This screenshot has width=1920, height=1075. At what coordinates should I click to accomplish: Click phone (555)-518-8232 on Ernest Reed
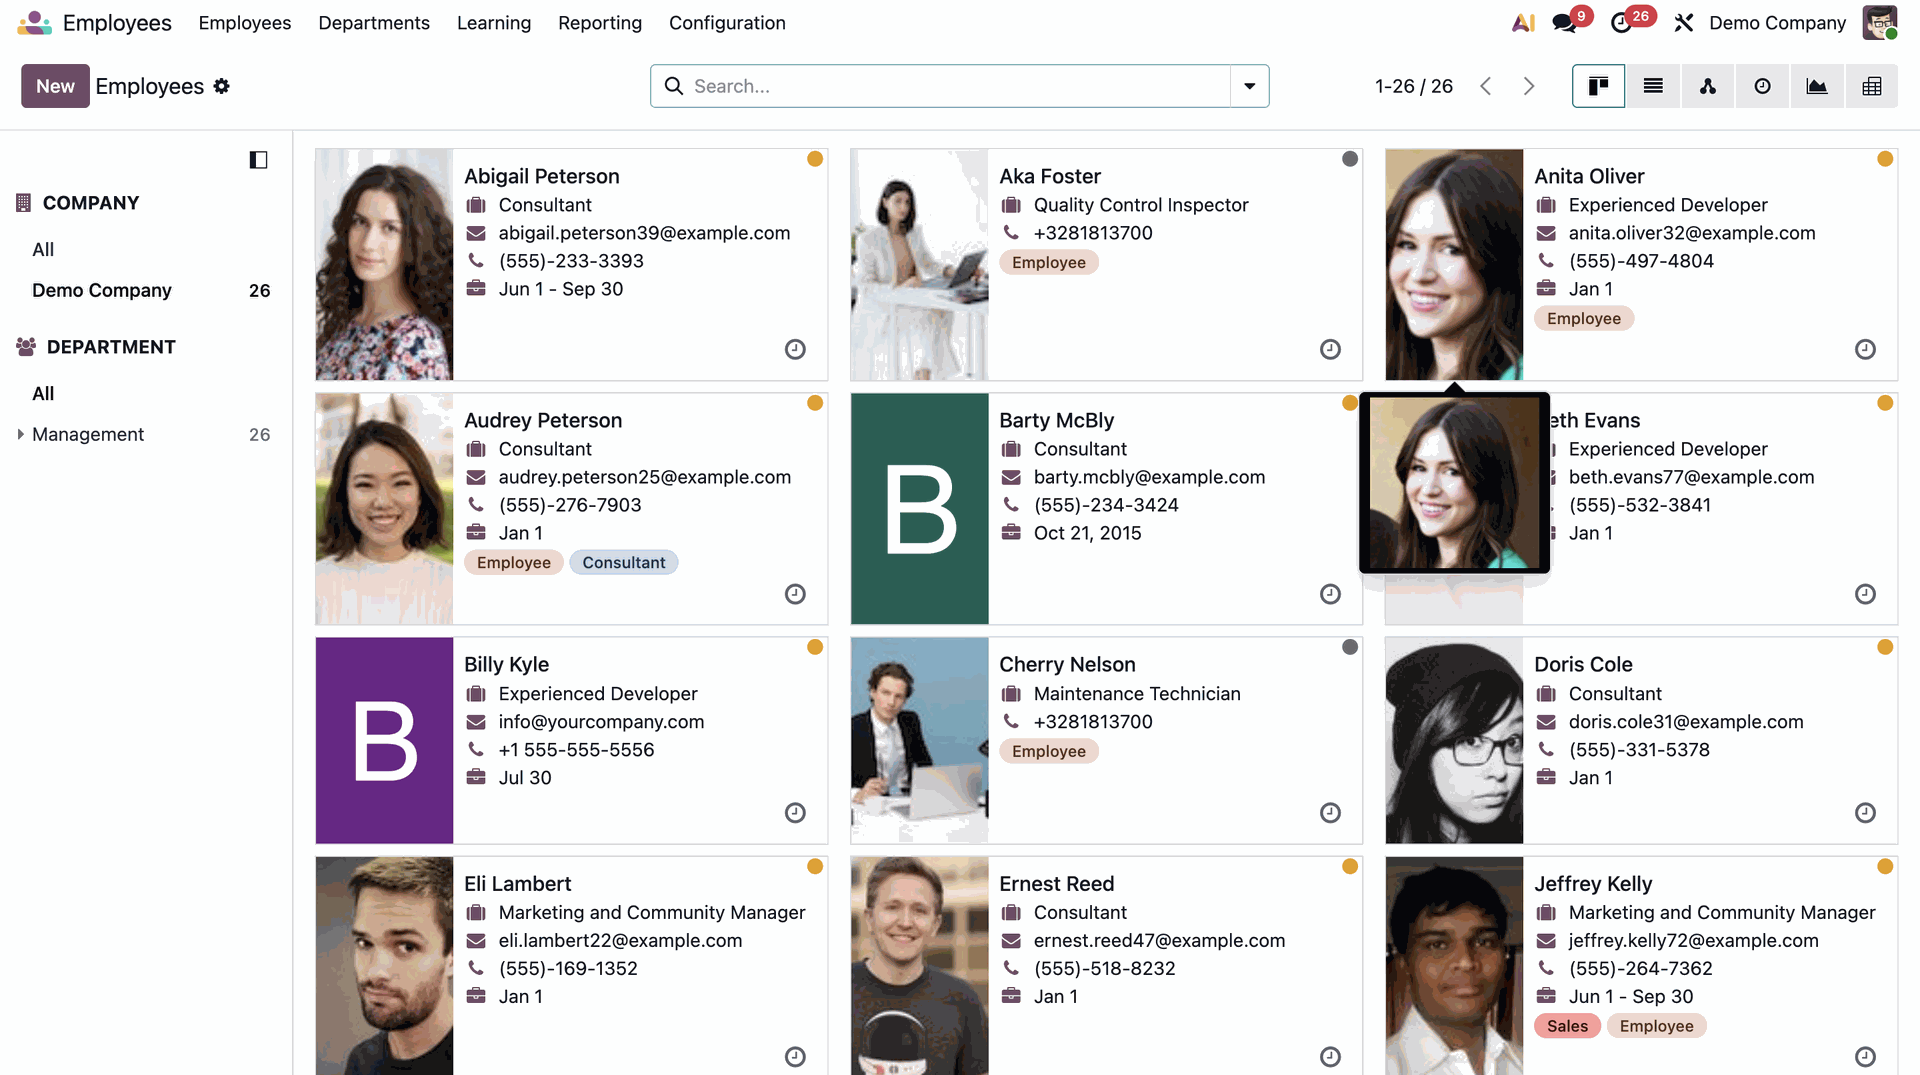click(1104, 968)
